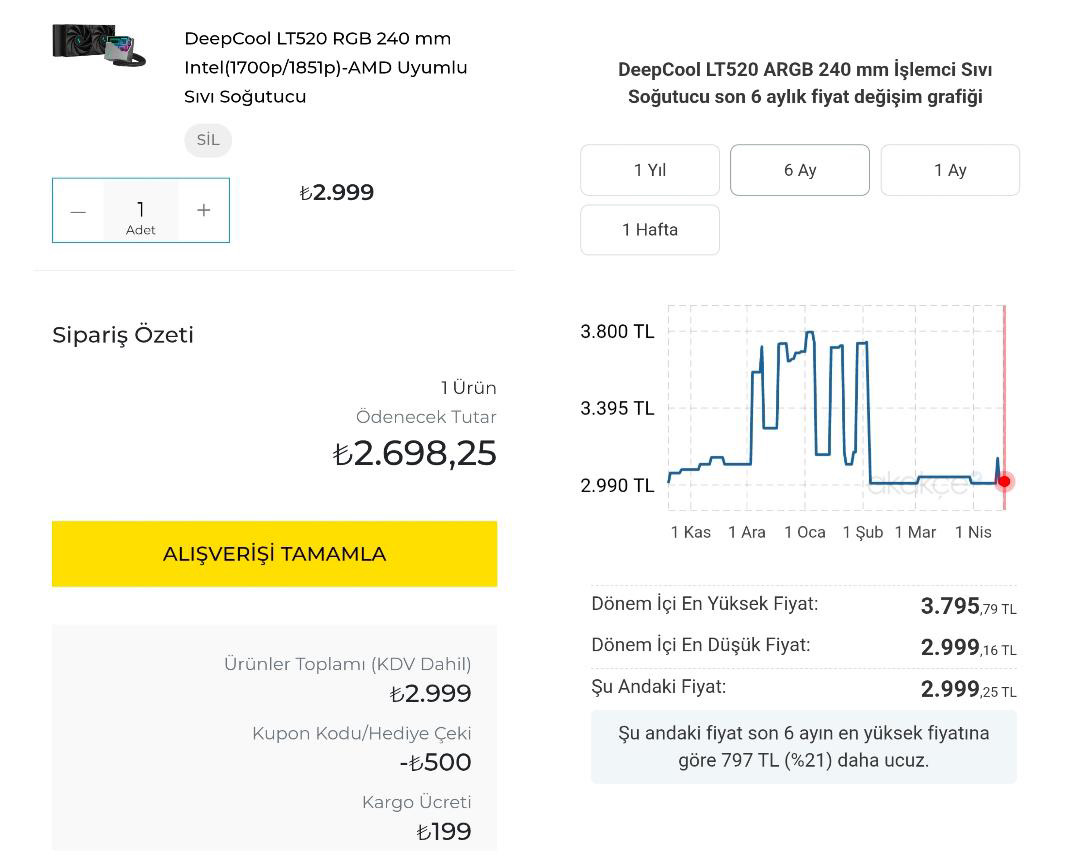The height and width of the screenshot is (864, 1080).
Task: Select the Ürünler Toplamı (KDV Dahil) label
Action: (x=348, y=664)
